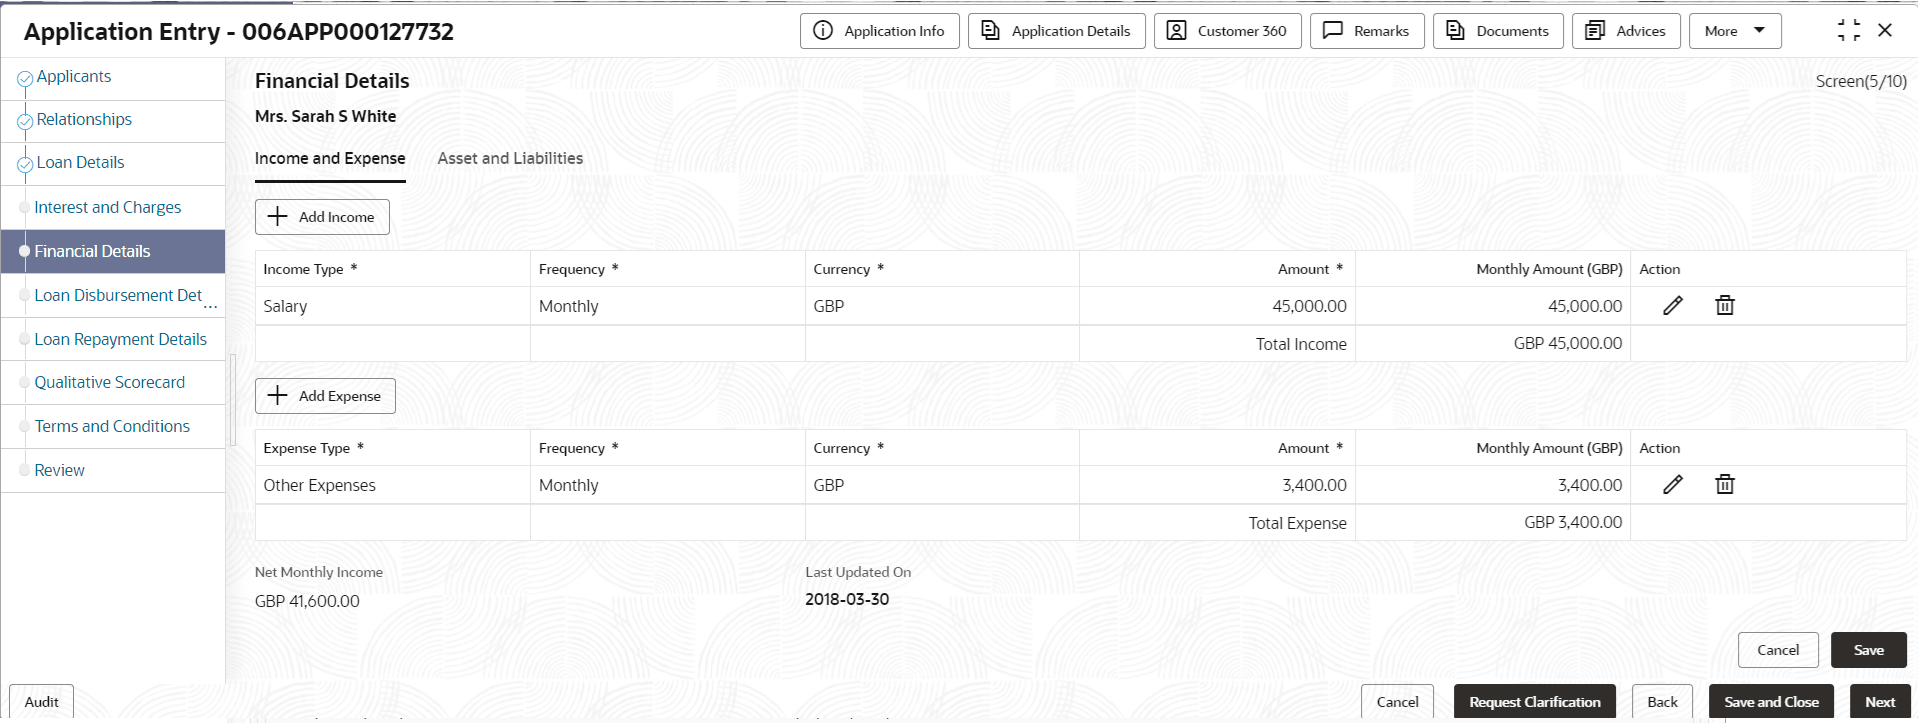Click the collapse screen icon

tap(1848, 31)
